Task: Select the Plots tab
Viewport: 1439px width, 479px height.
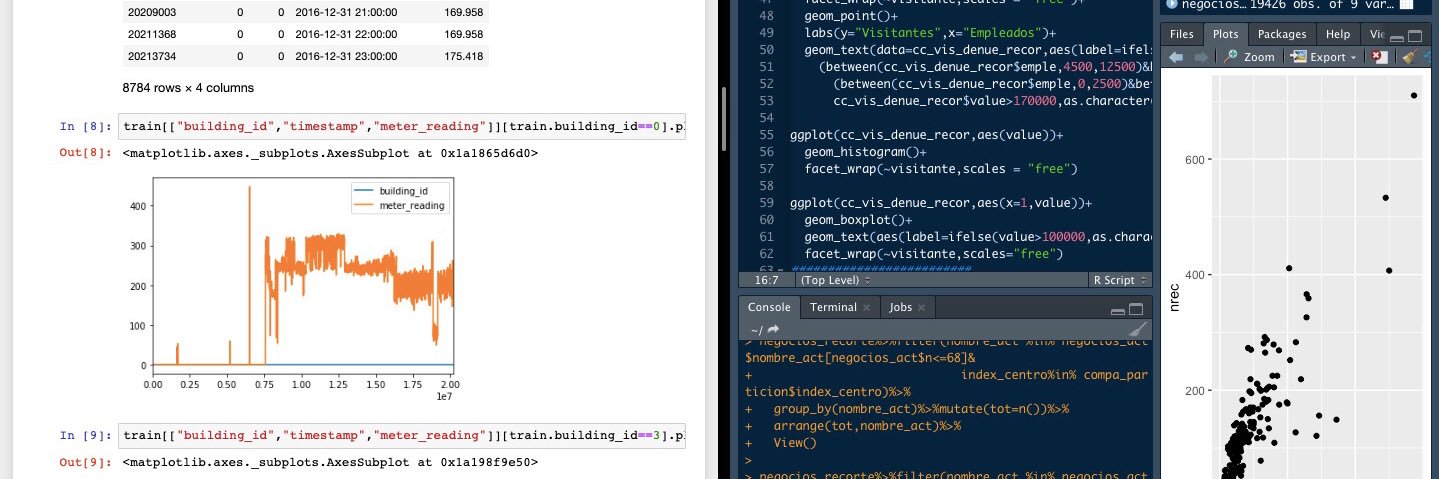Action: pyautogui.click(x=1225, y=33)
